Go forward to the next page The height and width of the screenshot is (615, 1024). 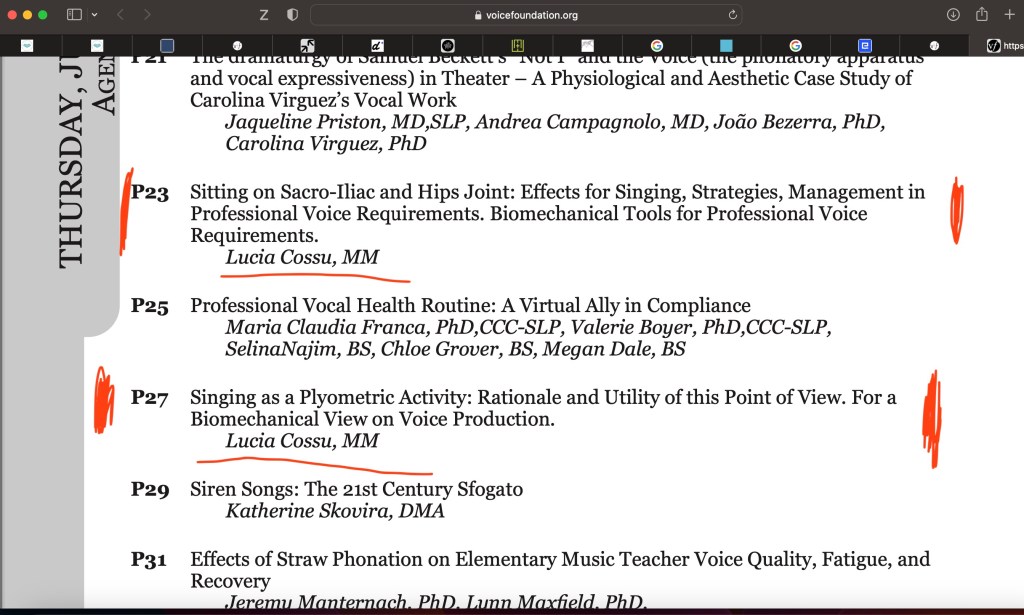pos(147,15)
